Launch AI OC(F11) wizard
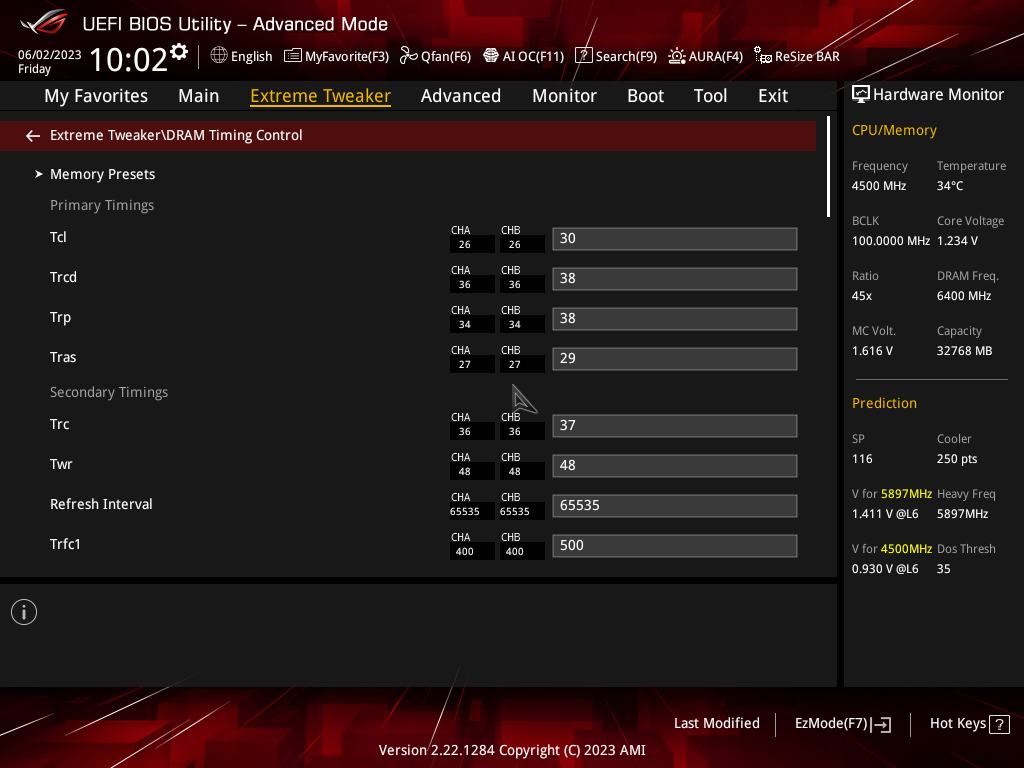The height and width of the screenshot is (768, 1024). tap(523, 56)
